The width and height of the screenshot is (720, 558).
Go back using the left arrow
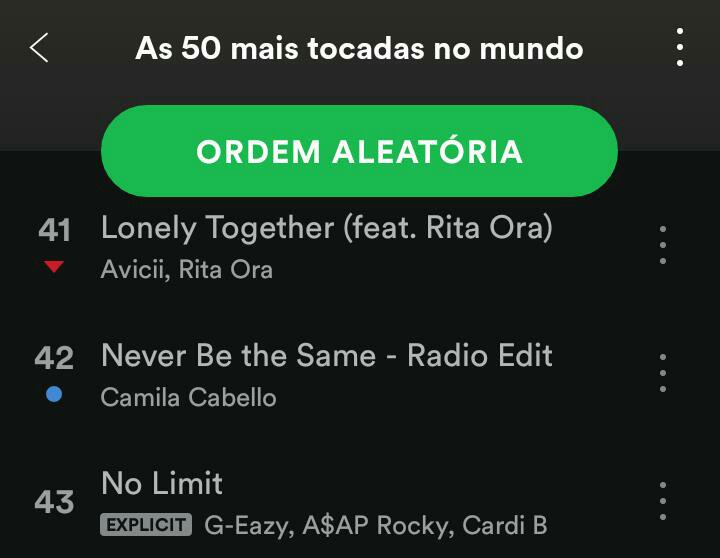click(39, 48)
